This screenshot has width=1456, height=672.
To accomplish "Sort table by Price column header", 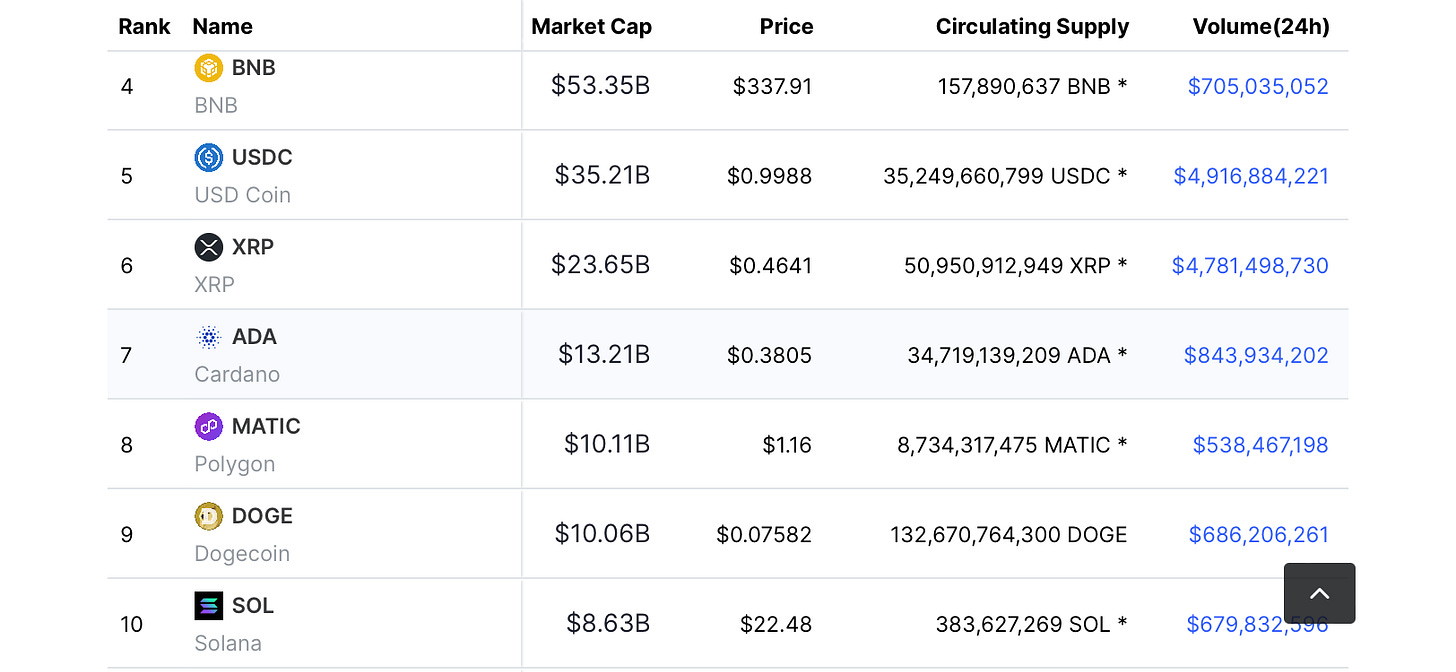I will click(x=786, y=27).
